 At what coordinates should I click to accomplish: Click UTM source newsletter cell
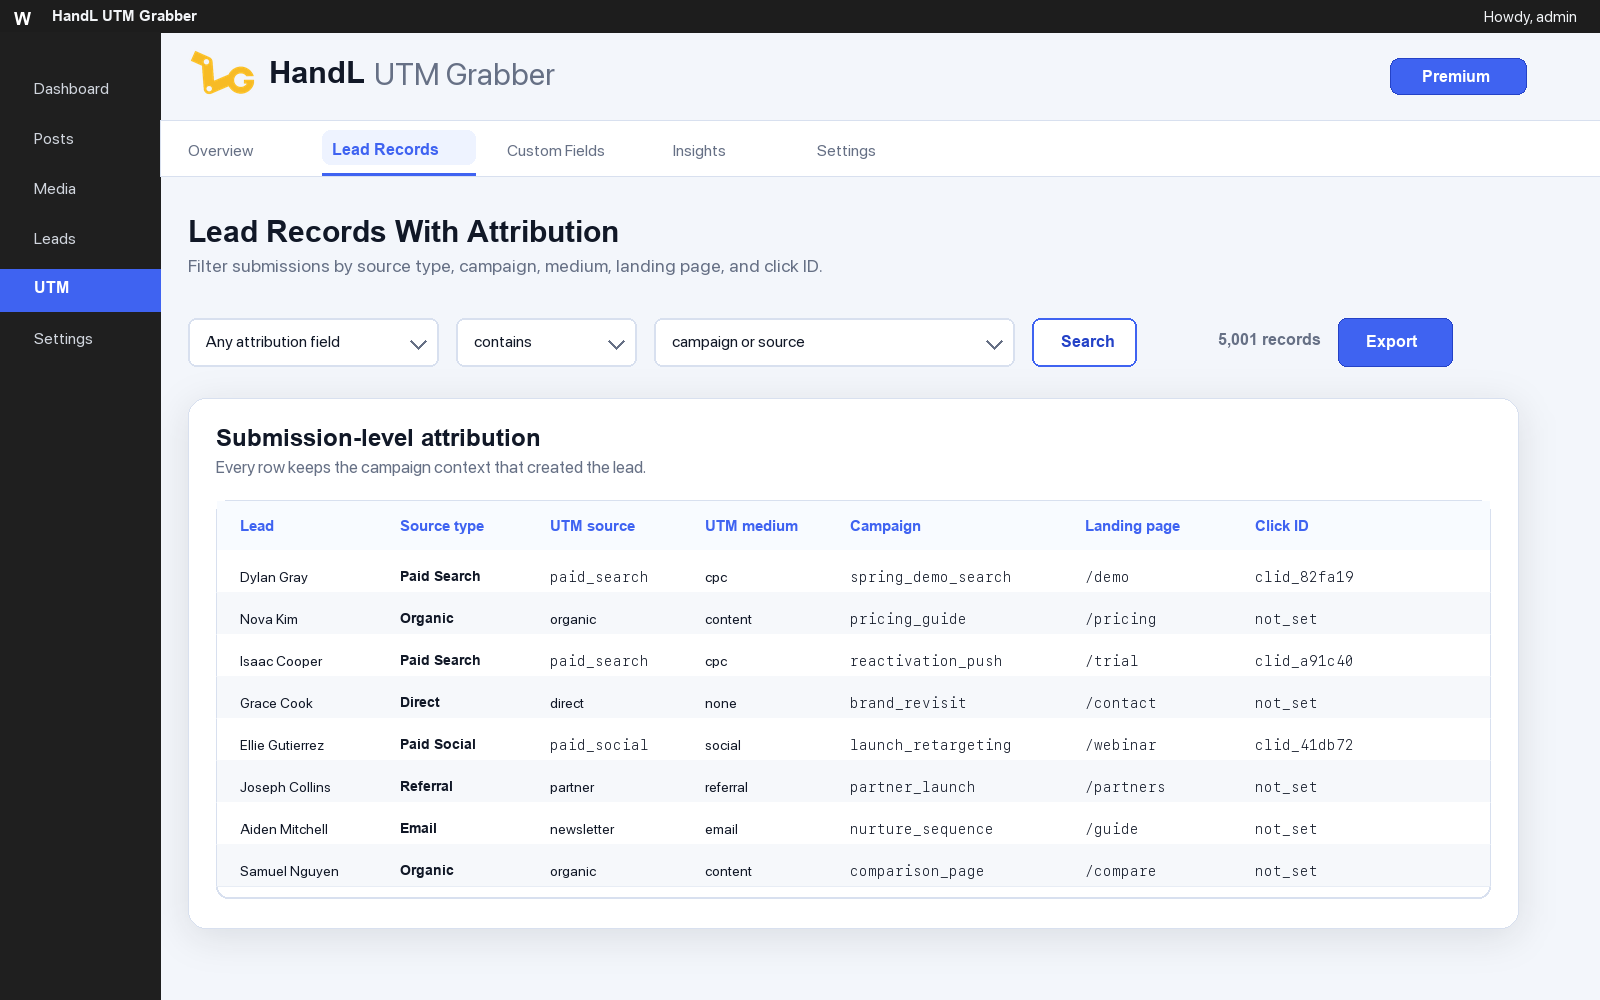click(x=582, y=829)
